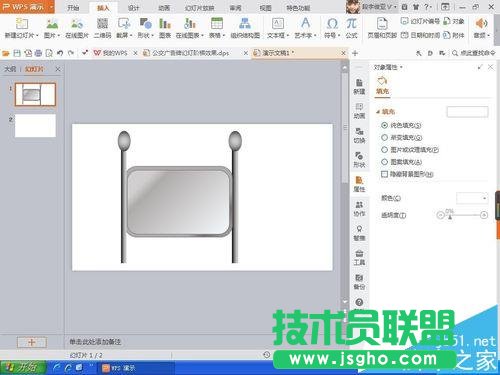
Task: Select slide 1 thumbnail
Action: (x=35, y=95)
